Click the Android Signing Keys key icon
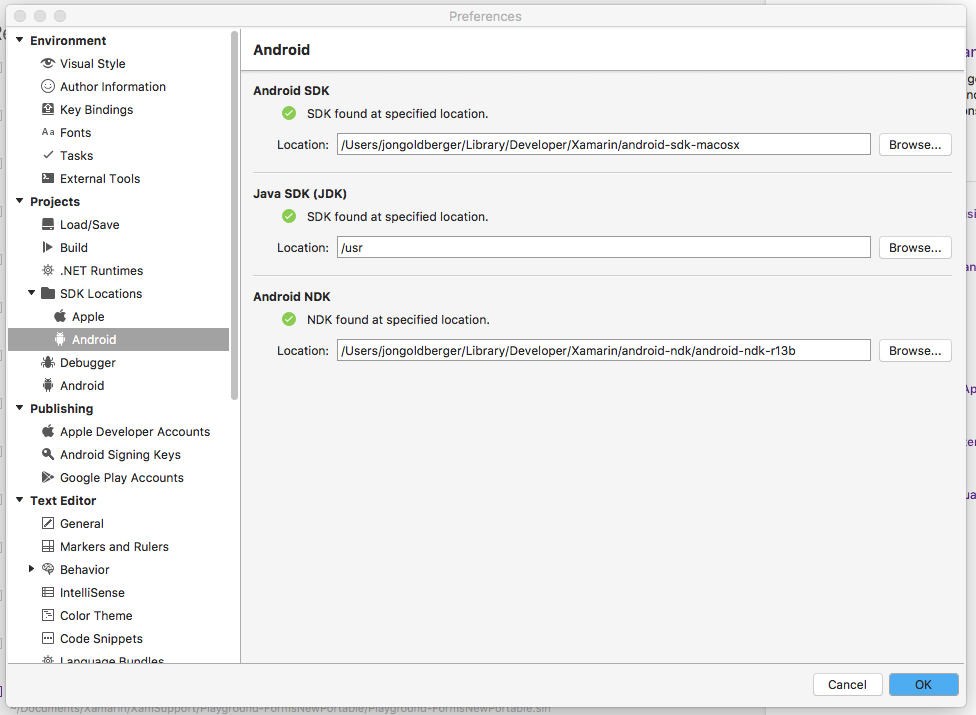 point(48,454)
